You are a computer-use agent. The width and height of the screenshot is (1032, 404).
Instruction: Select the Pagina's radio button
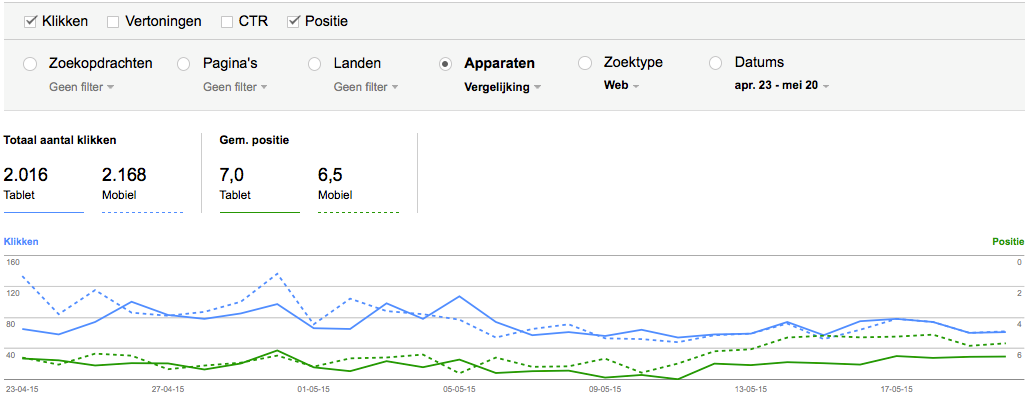(184, 64)
